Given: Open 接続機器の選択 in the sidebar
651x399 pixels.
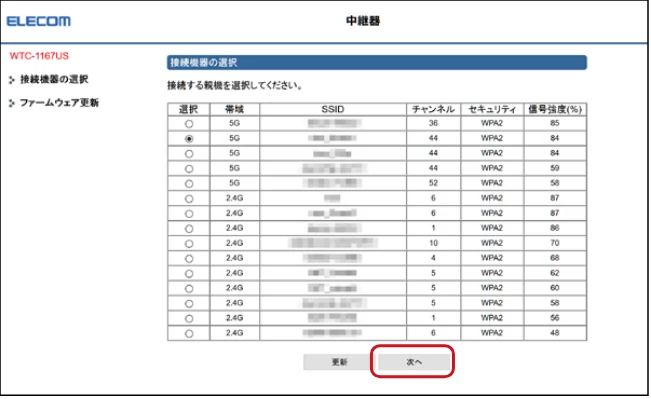Looking at the screenshot, I should coord(54,79).
